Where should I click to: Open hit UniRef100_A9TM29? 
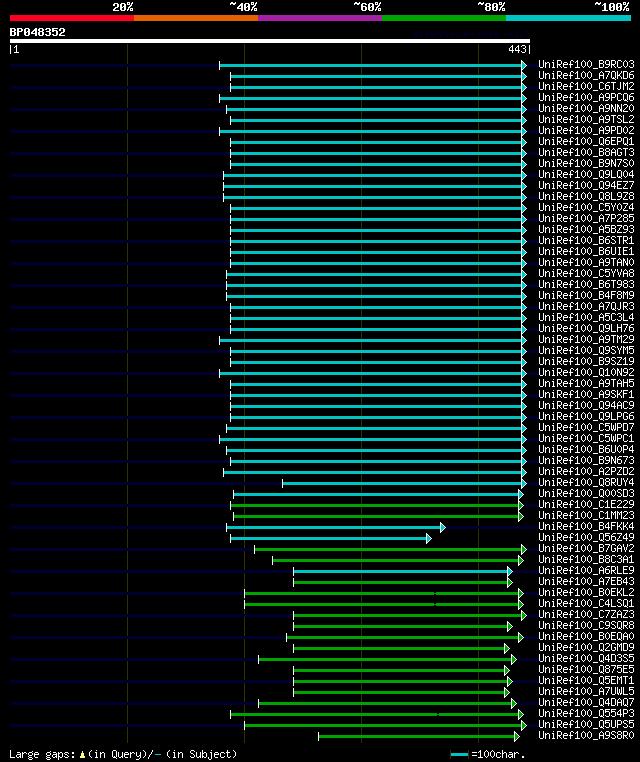(586, 339)
